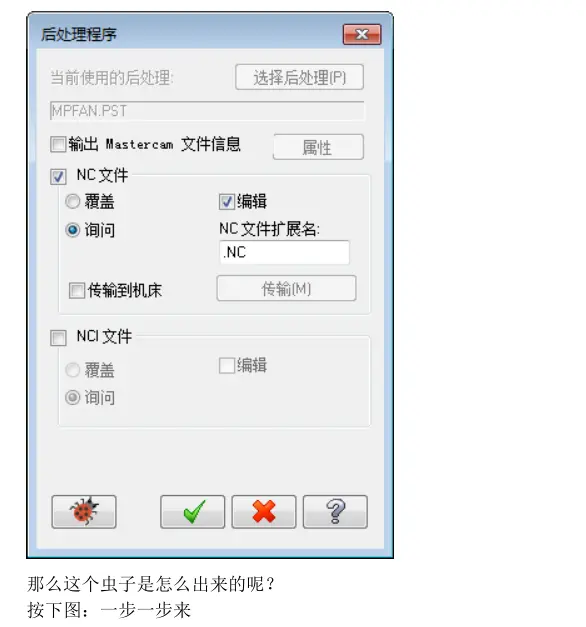Enable 输出 Mastercam 文件信息 checkbox
Screen dimensions: 586x627
click(58, 144)
